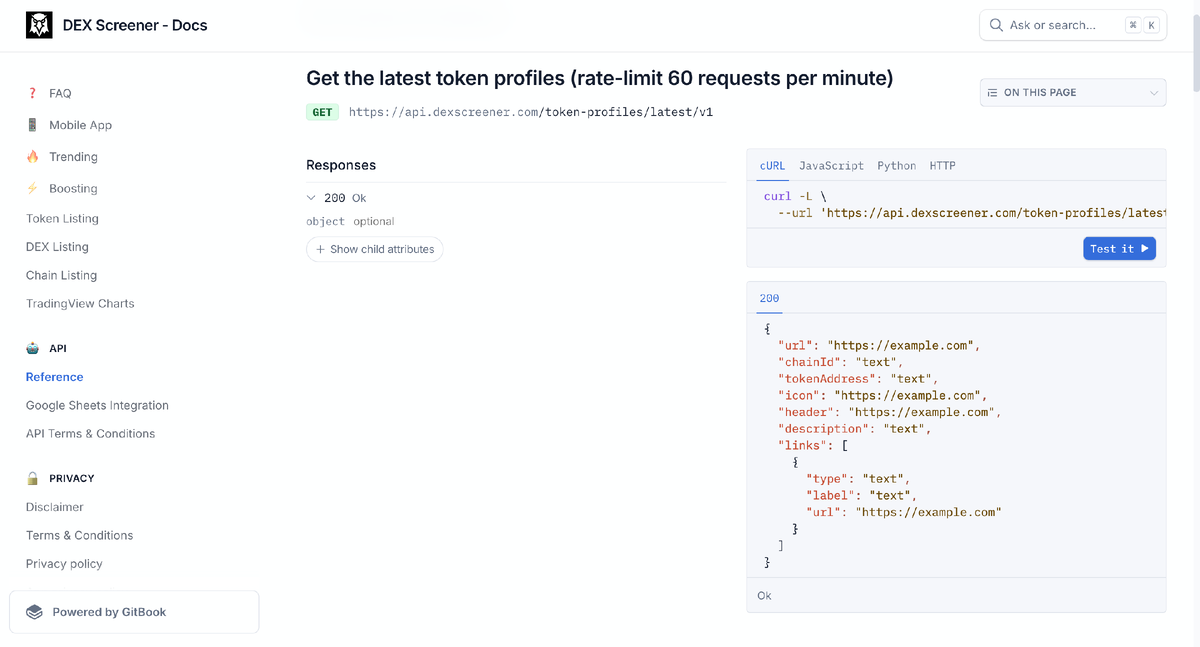
Task: Click the GitBook logo icon
Action: tap(35, 612)
